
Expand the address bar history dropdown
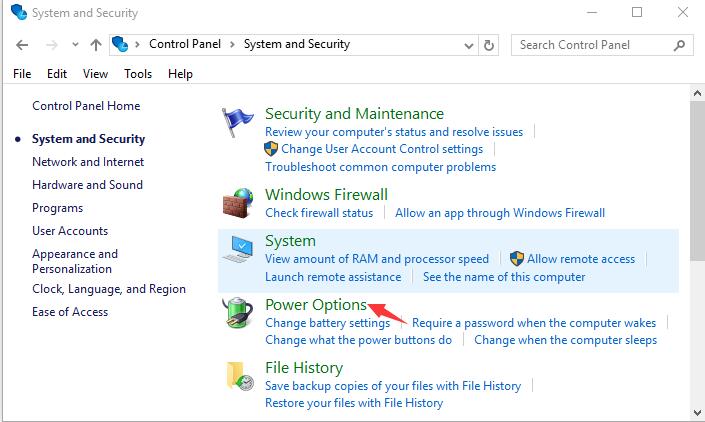point(469,45)
